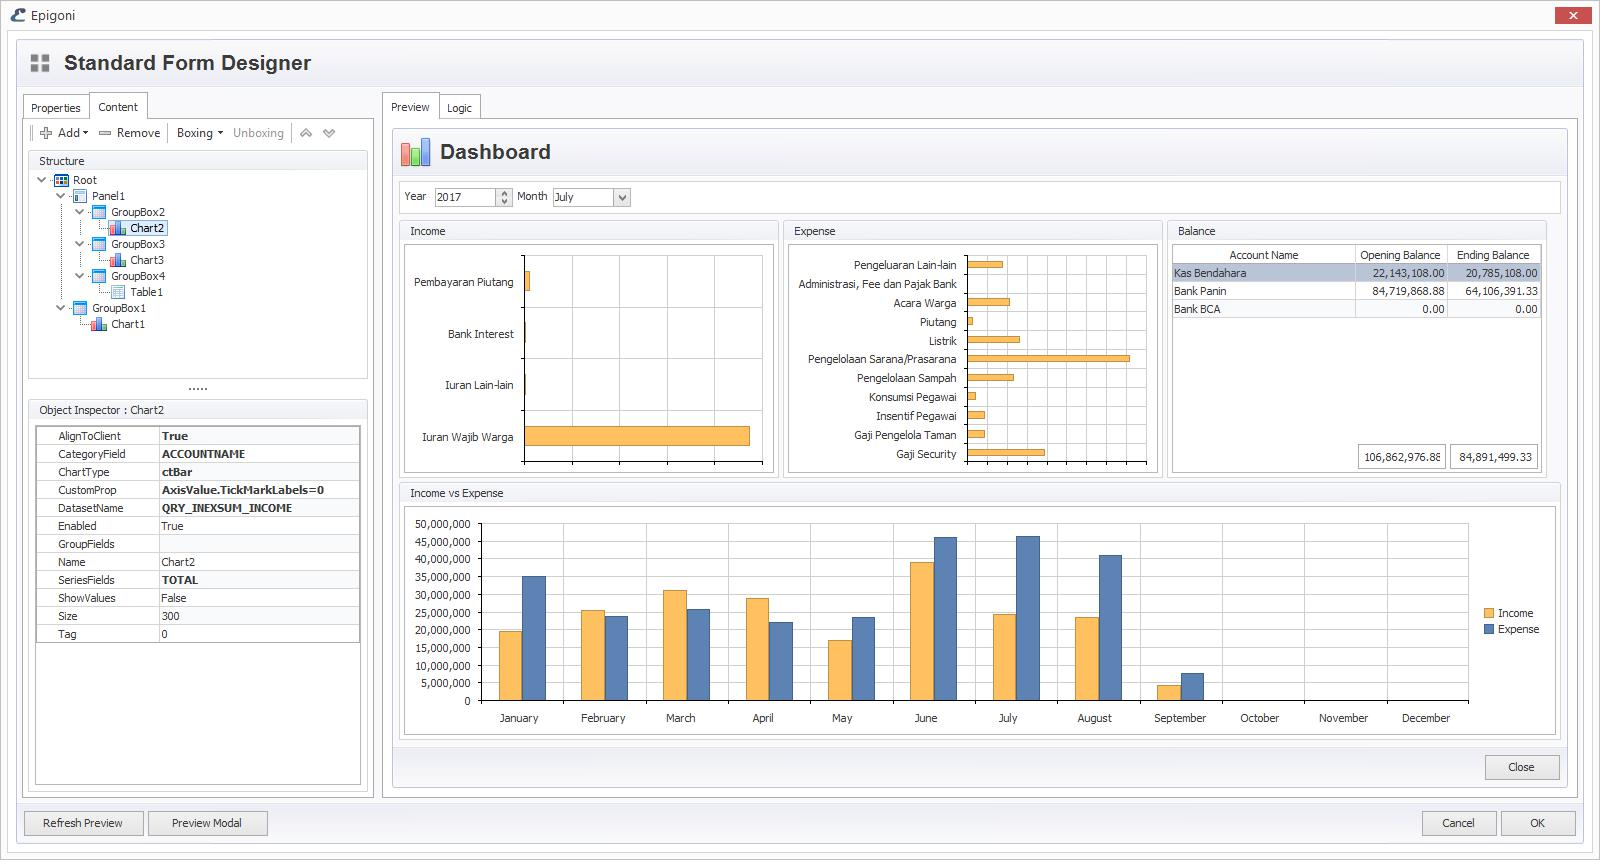Image resolution: width=1600 pixels, height=860 pixels.
Task: Collapse the GroupBox3 tree node
Action: pyautogui.click(x=80, y=244)
